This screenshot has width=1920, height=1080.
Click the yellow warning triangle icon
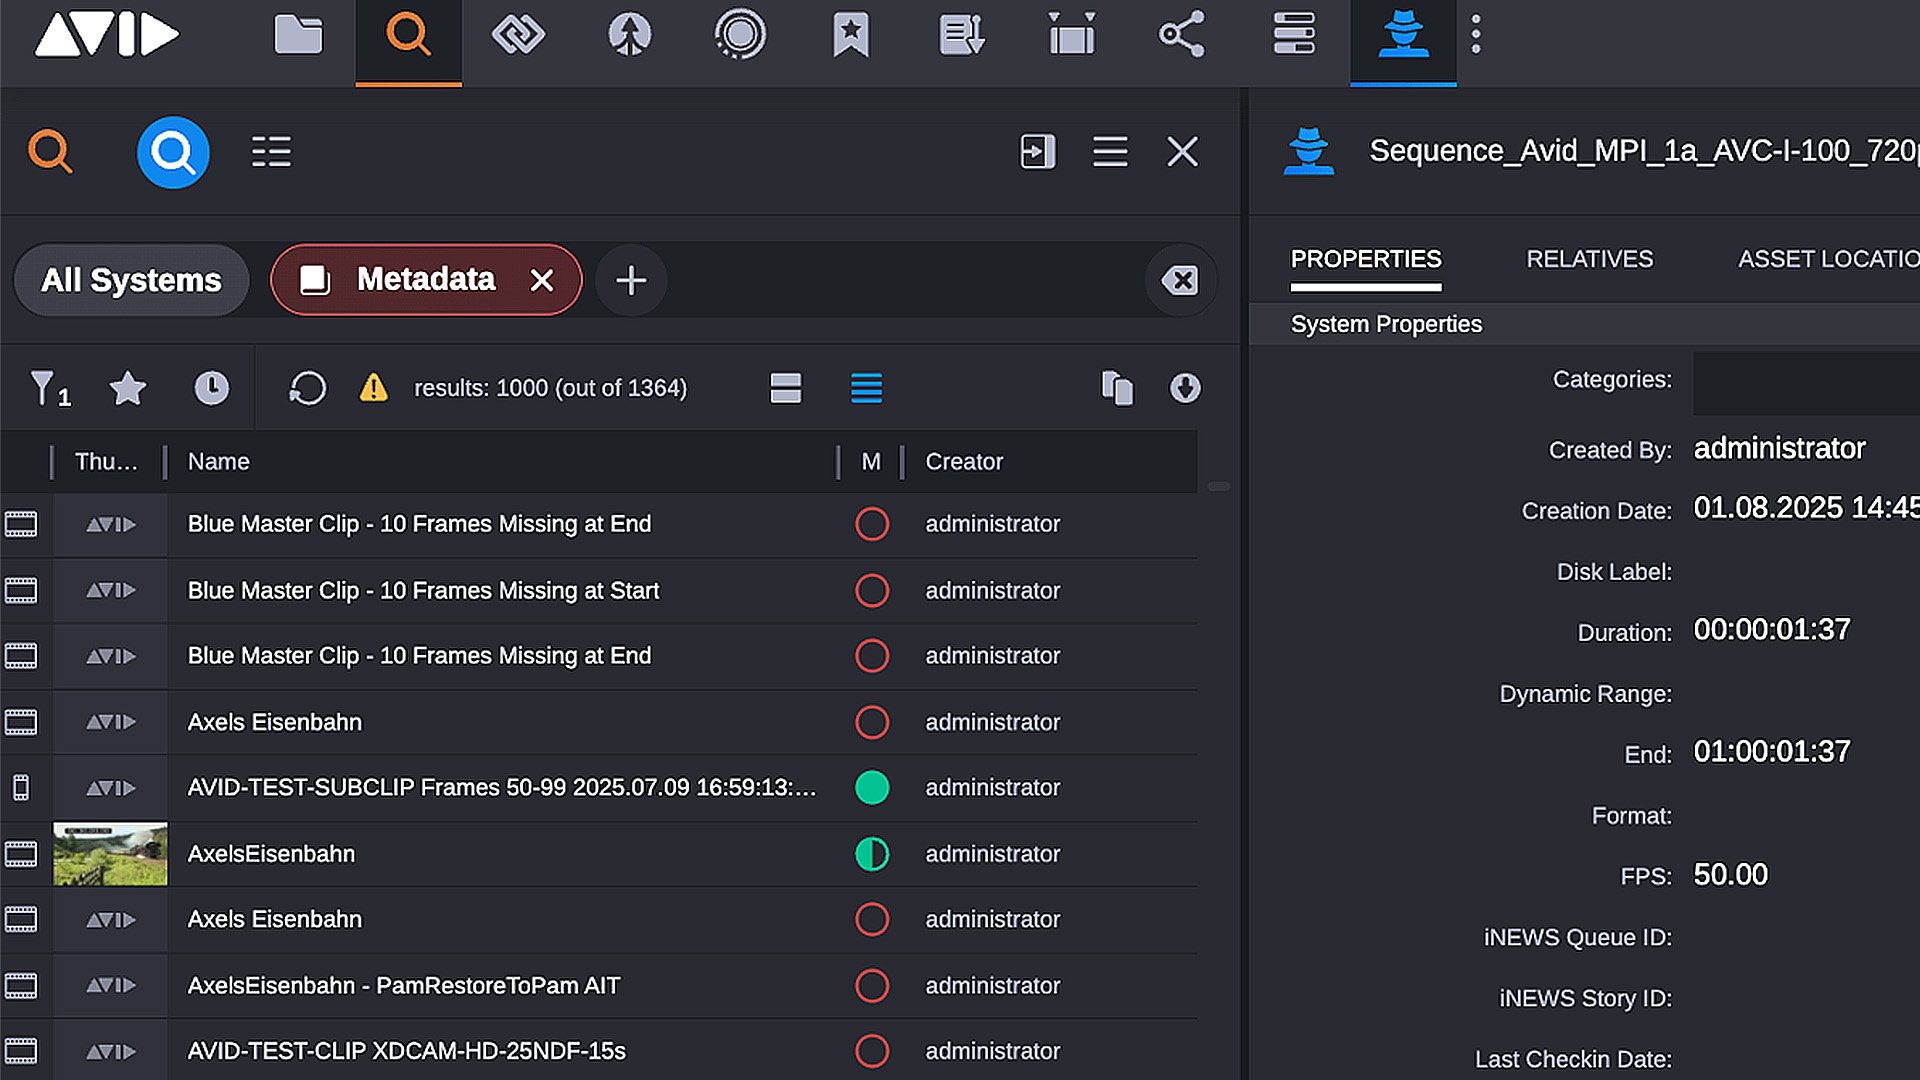[x=373, y=388]
